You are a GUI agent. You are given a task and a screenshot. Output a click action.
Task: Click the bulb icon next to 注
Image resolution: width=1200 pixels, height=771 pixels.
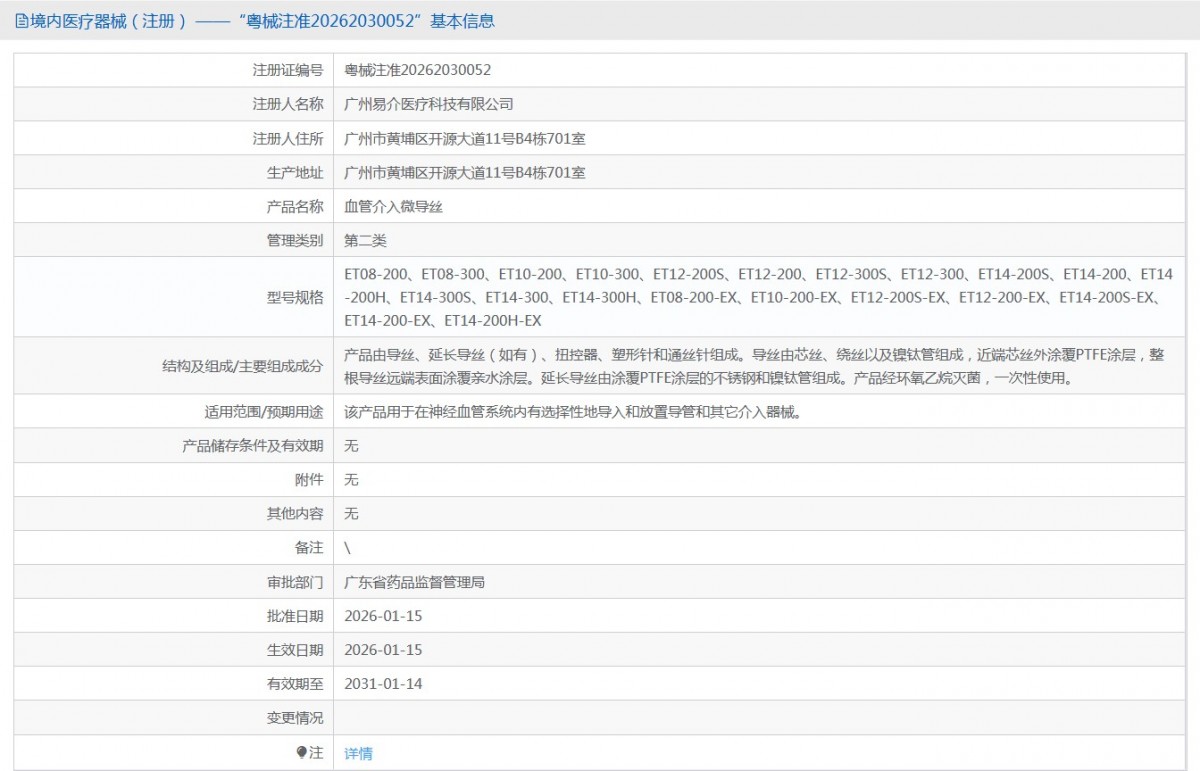302,753
